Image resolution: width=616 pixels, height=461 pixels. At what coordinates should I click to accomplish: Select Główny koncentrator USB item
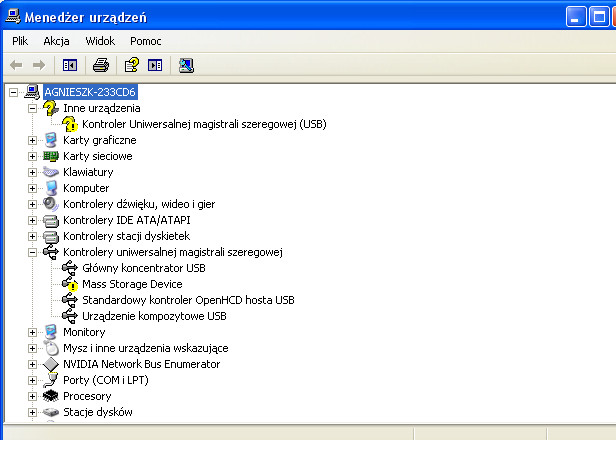click(144, 268)
